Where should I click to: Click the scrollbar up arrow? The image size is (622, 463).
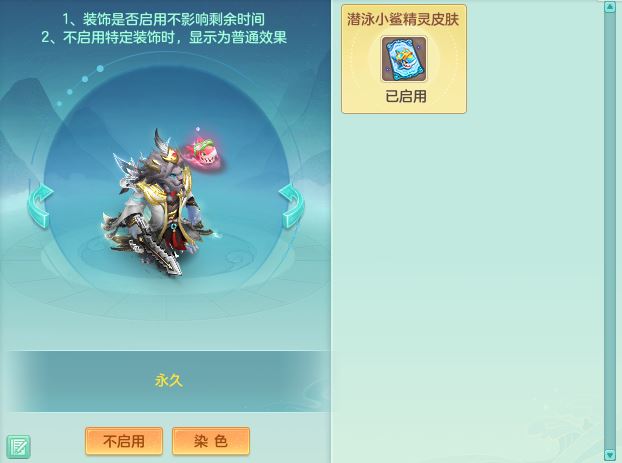click(x=610, y=7)
